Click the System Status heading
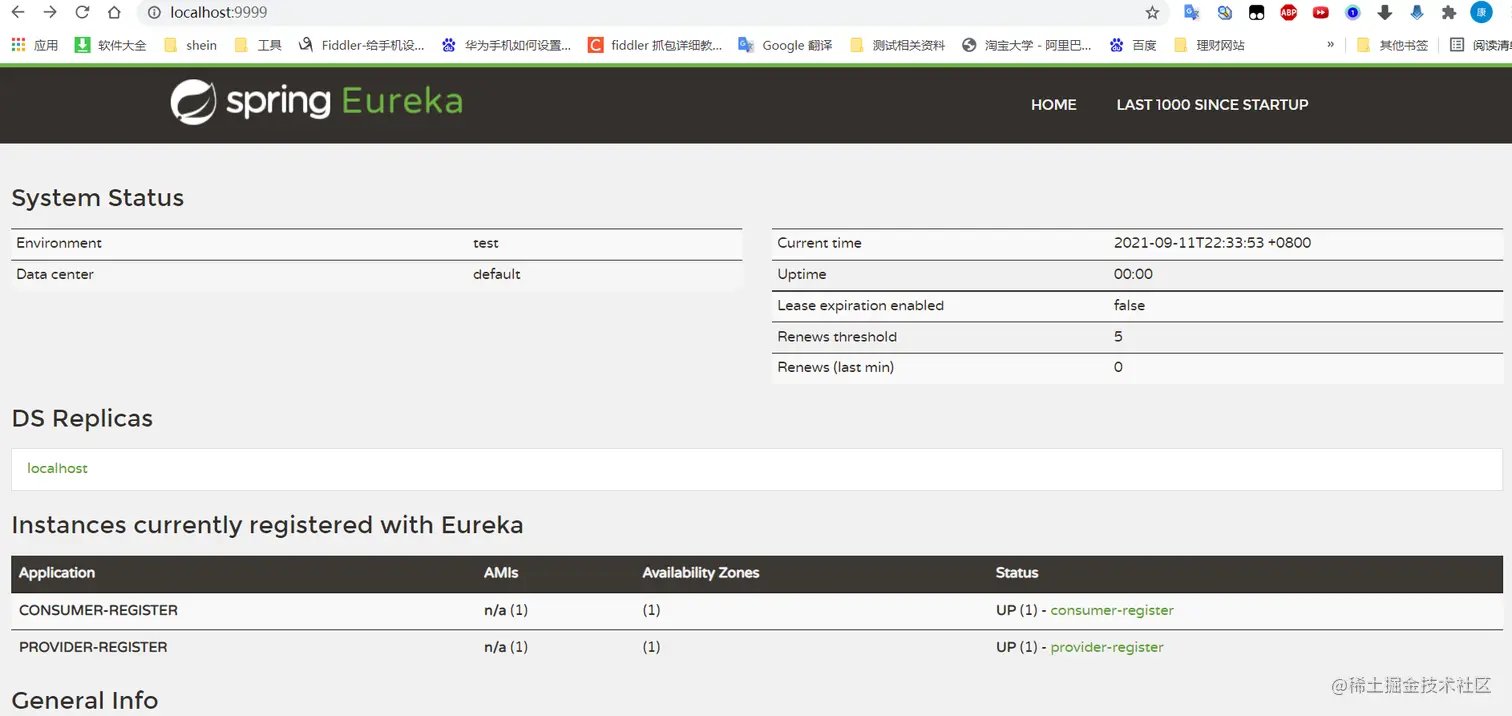The image size is (1512, 716). click(98, 198)
